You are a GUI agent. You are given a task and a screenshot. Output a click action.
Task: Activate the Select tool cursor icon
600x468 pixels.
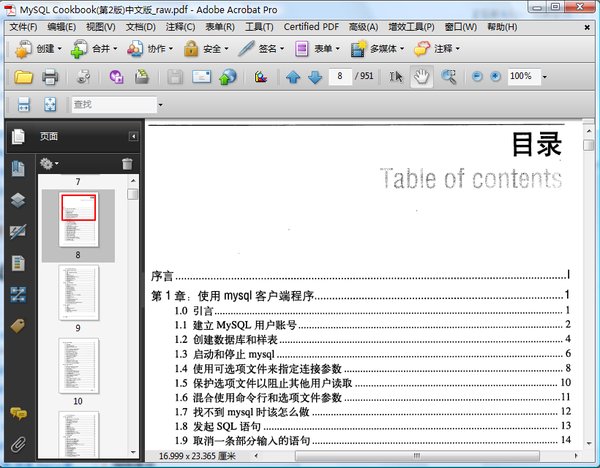396,77
